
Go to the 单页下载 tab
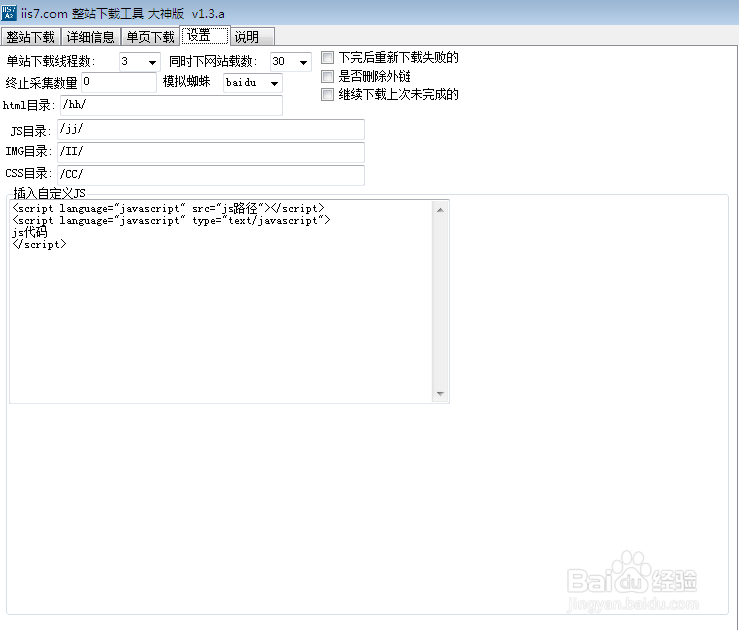(x=150, y=37)
